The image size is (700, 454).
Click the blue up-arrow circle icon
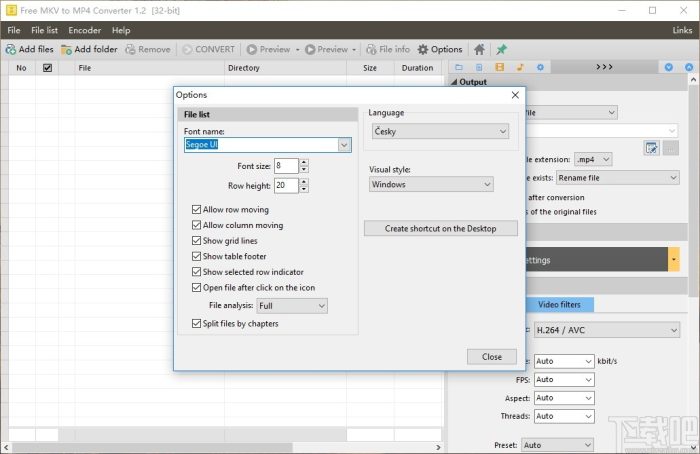click(x=689, y=67)
